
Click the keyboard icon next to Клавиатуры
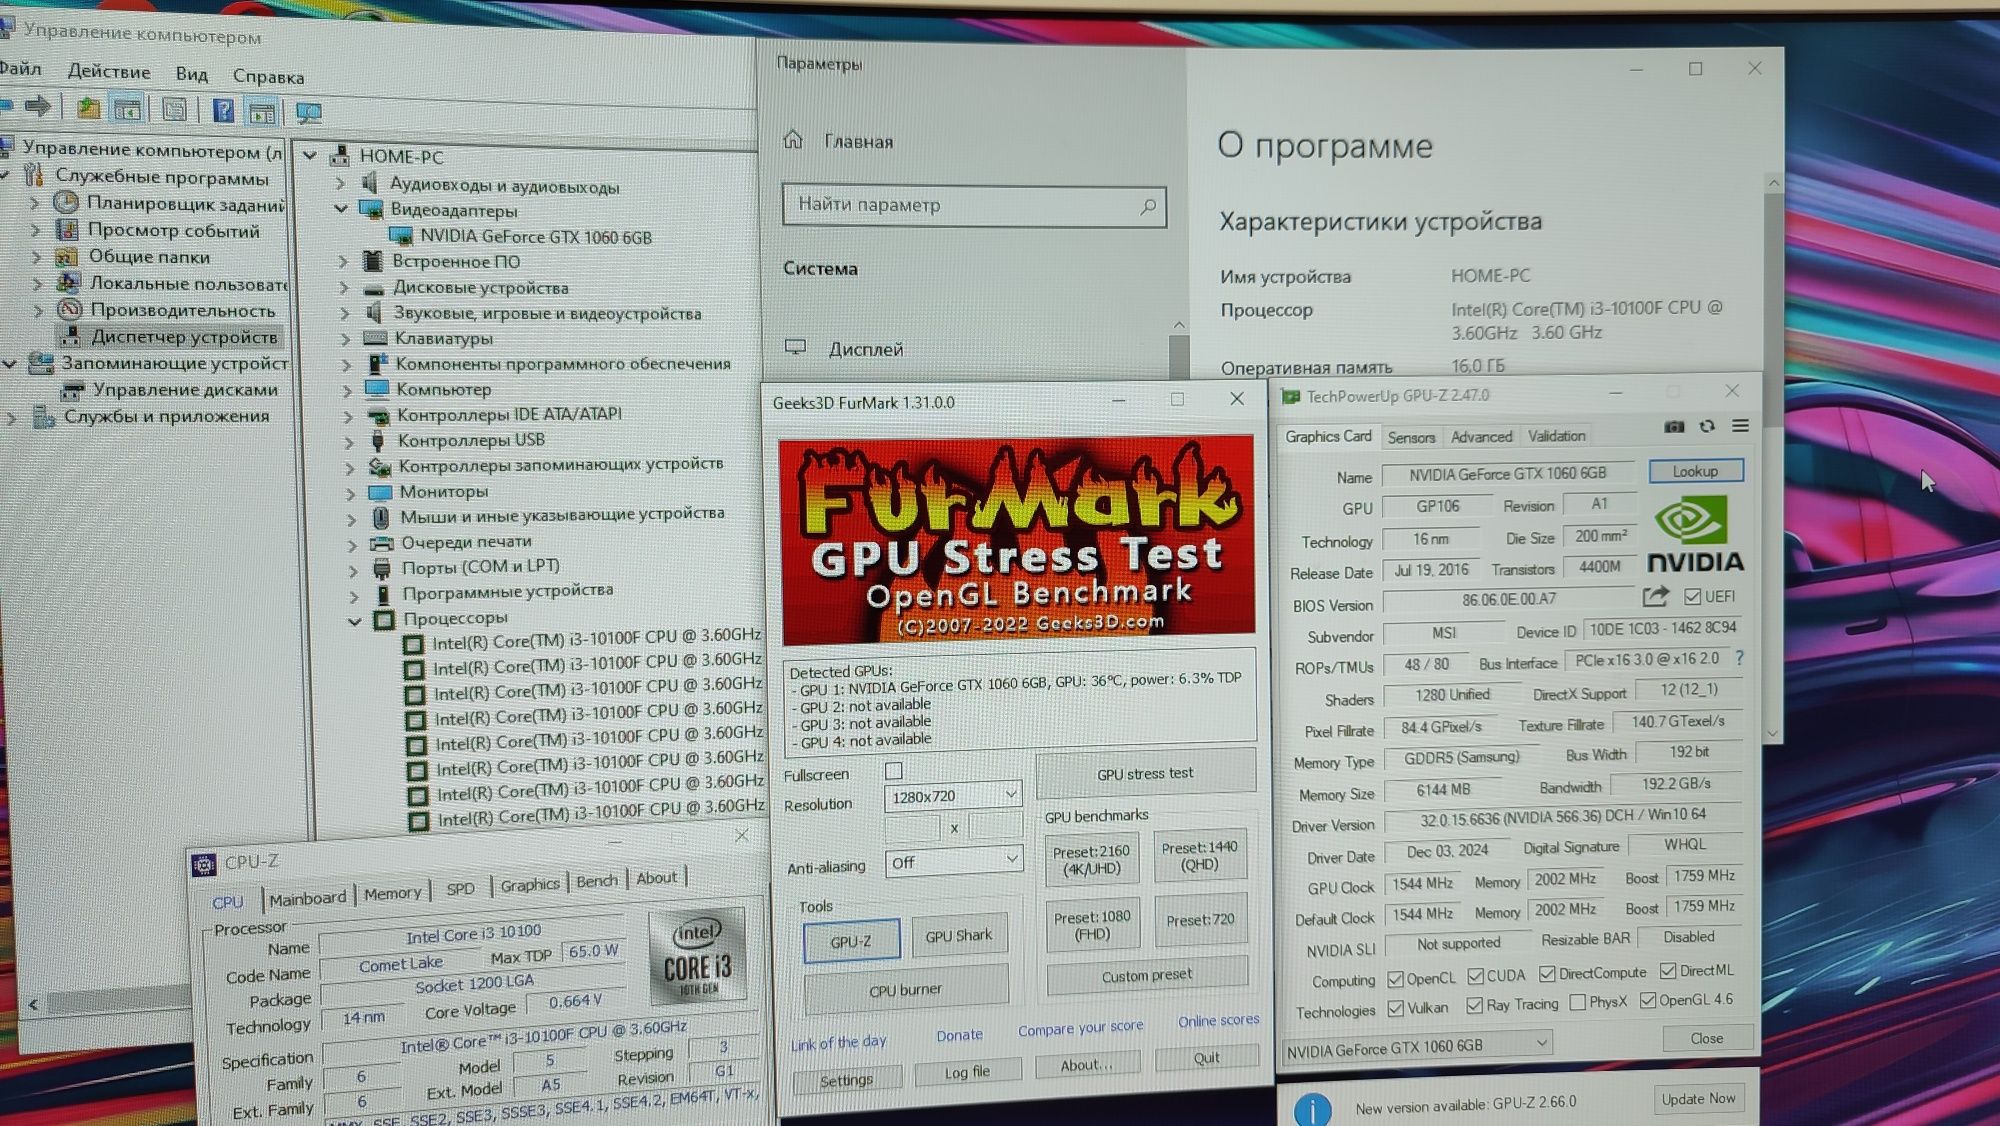375,338
